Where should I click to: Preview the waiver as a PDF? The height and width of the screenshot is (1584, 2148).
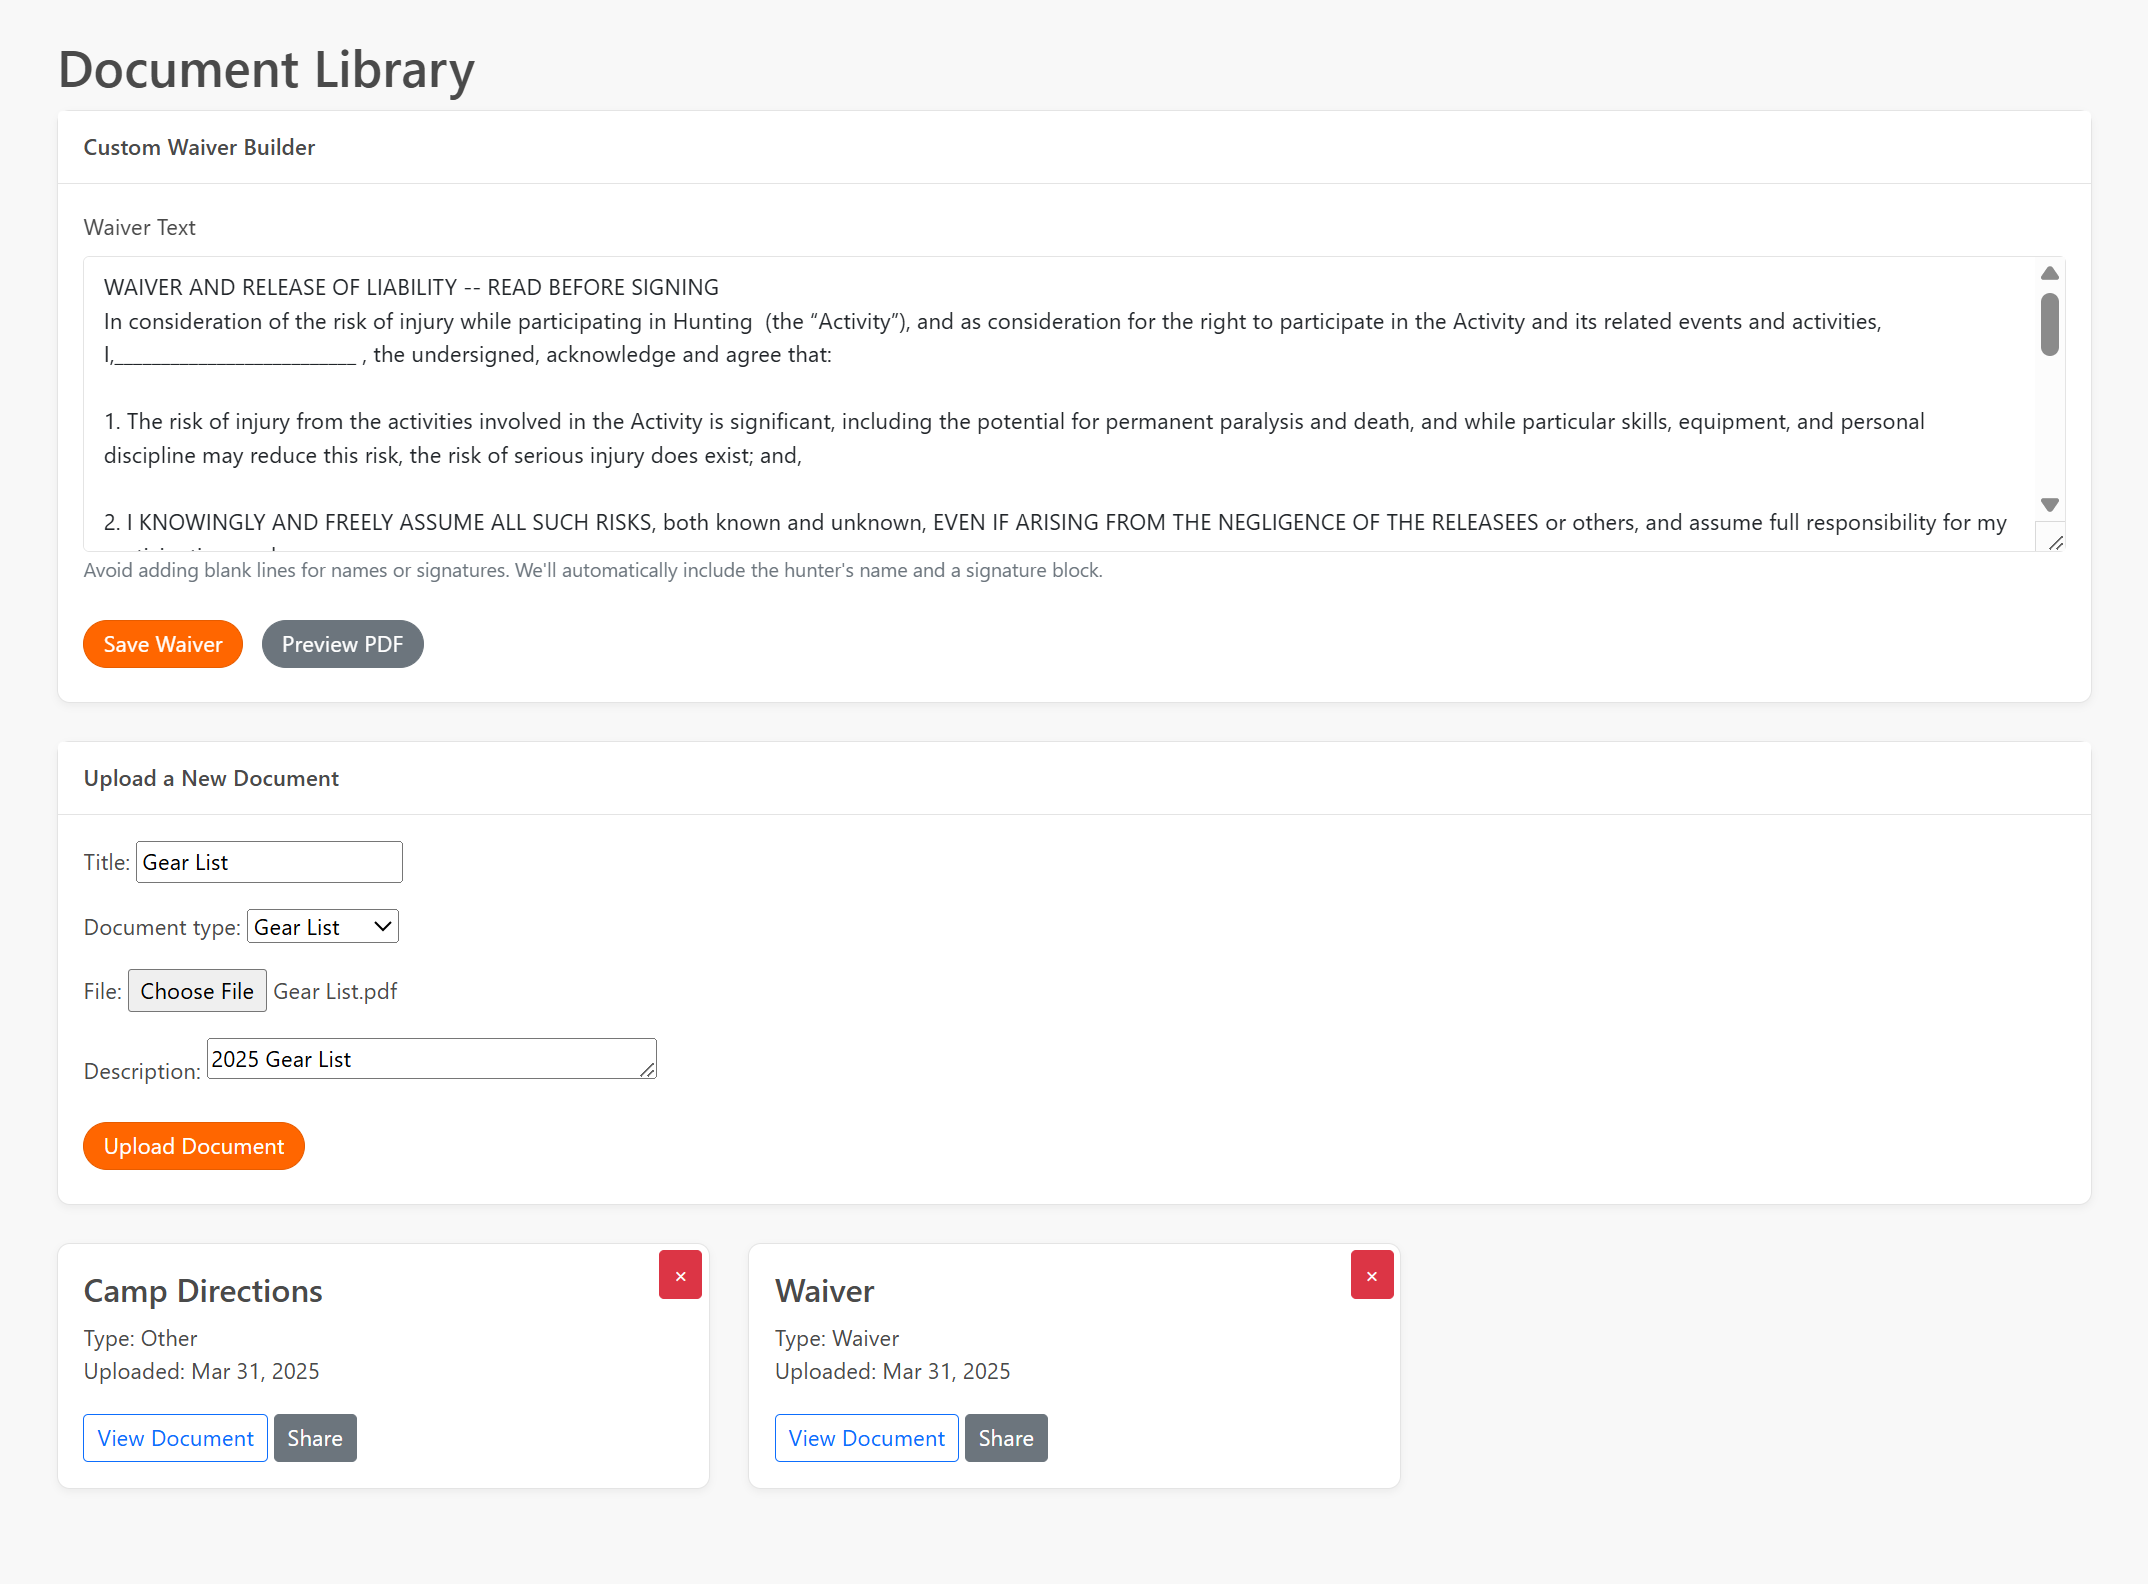click(x=342, y=643)
